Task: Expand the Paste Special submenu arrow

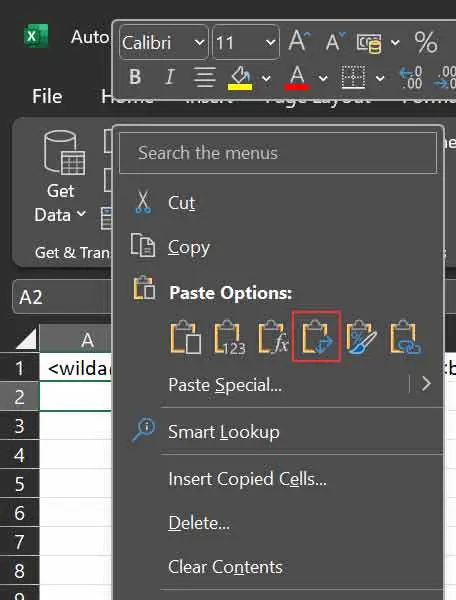Action: click(x=426, y=383)
